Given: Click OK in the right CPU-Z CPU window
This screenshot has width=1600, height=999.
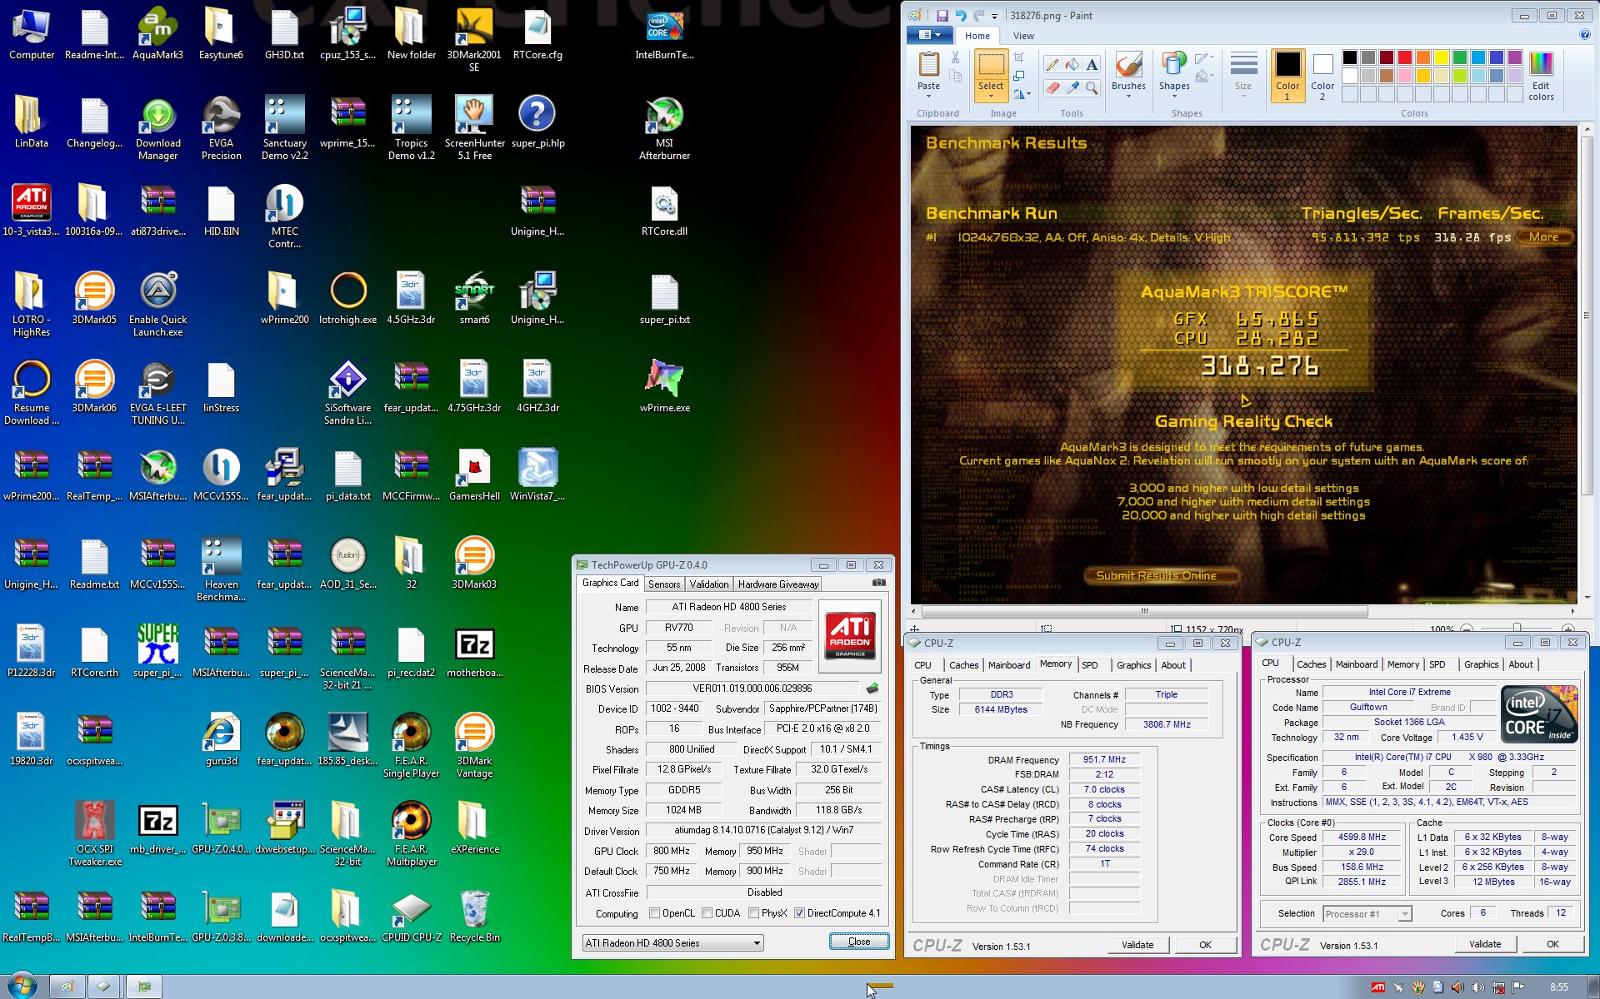Looking at the screenshot, I should 1552,944.
